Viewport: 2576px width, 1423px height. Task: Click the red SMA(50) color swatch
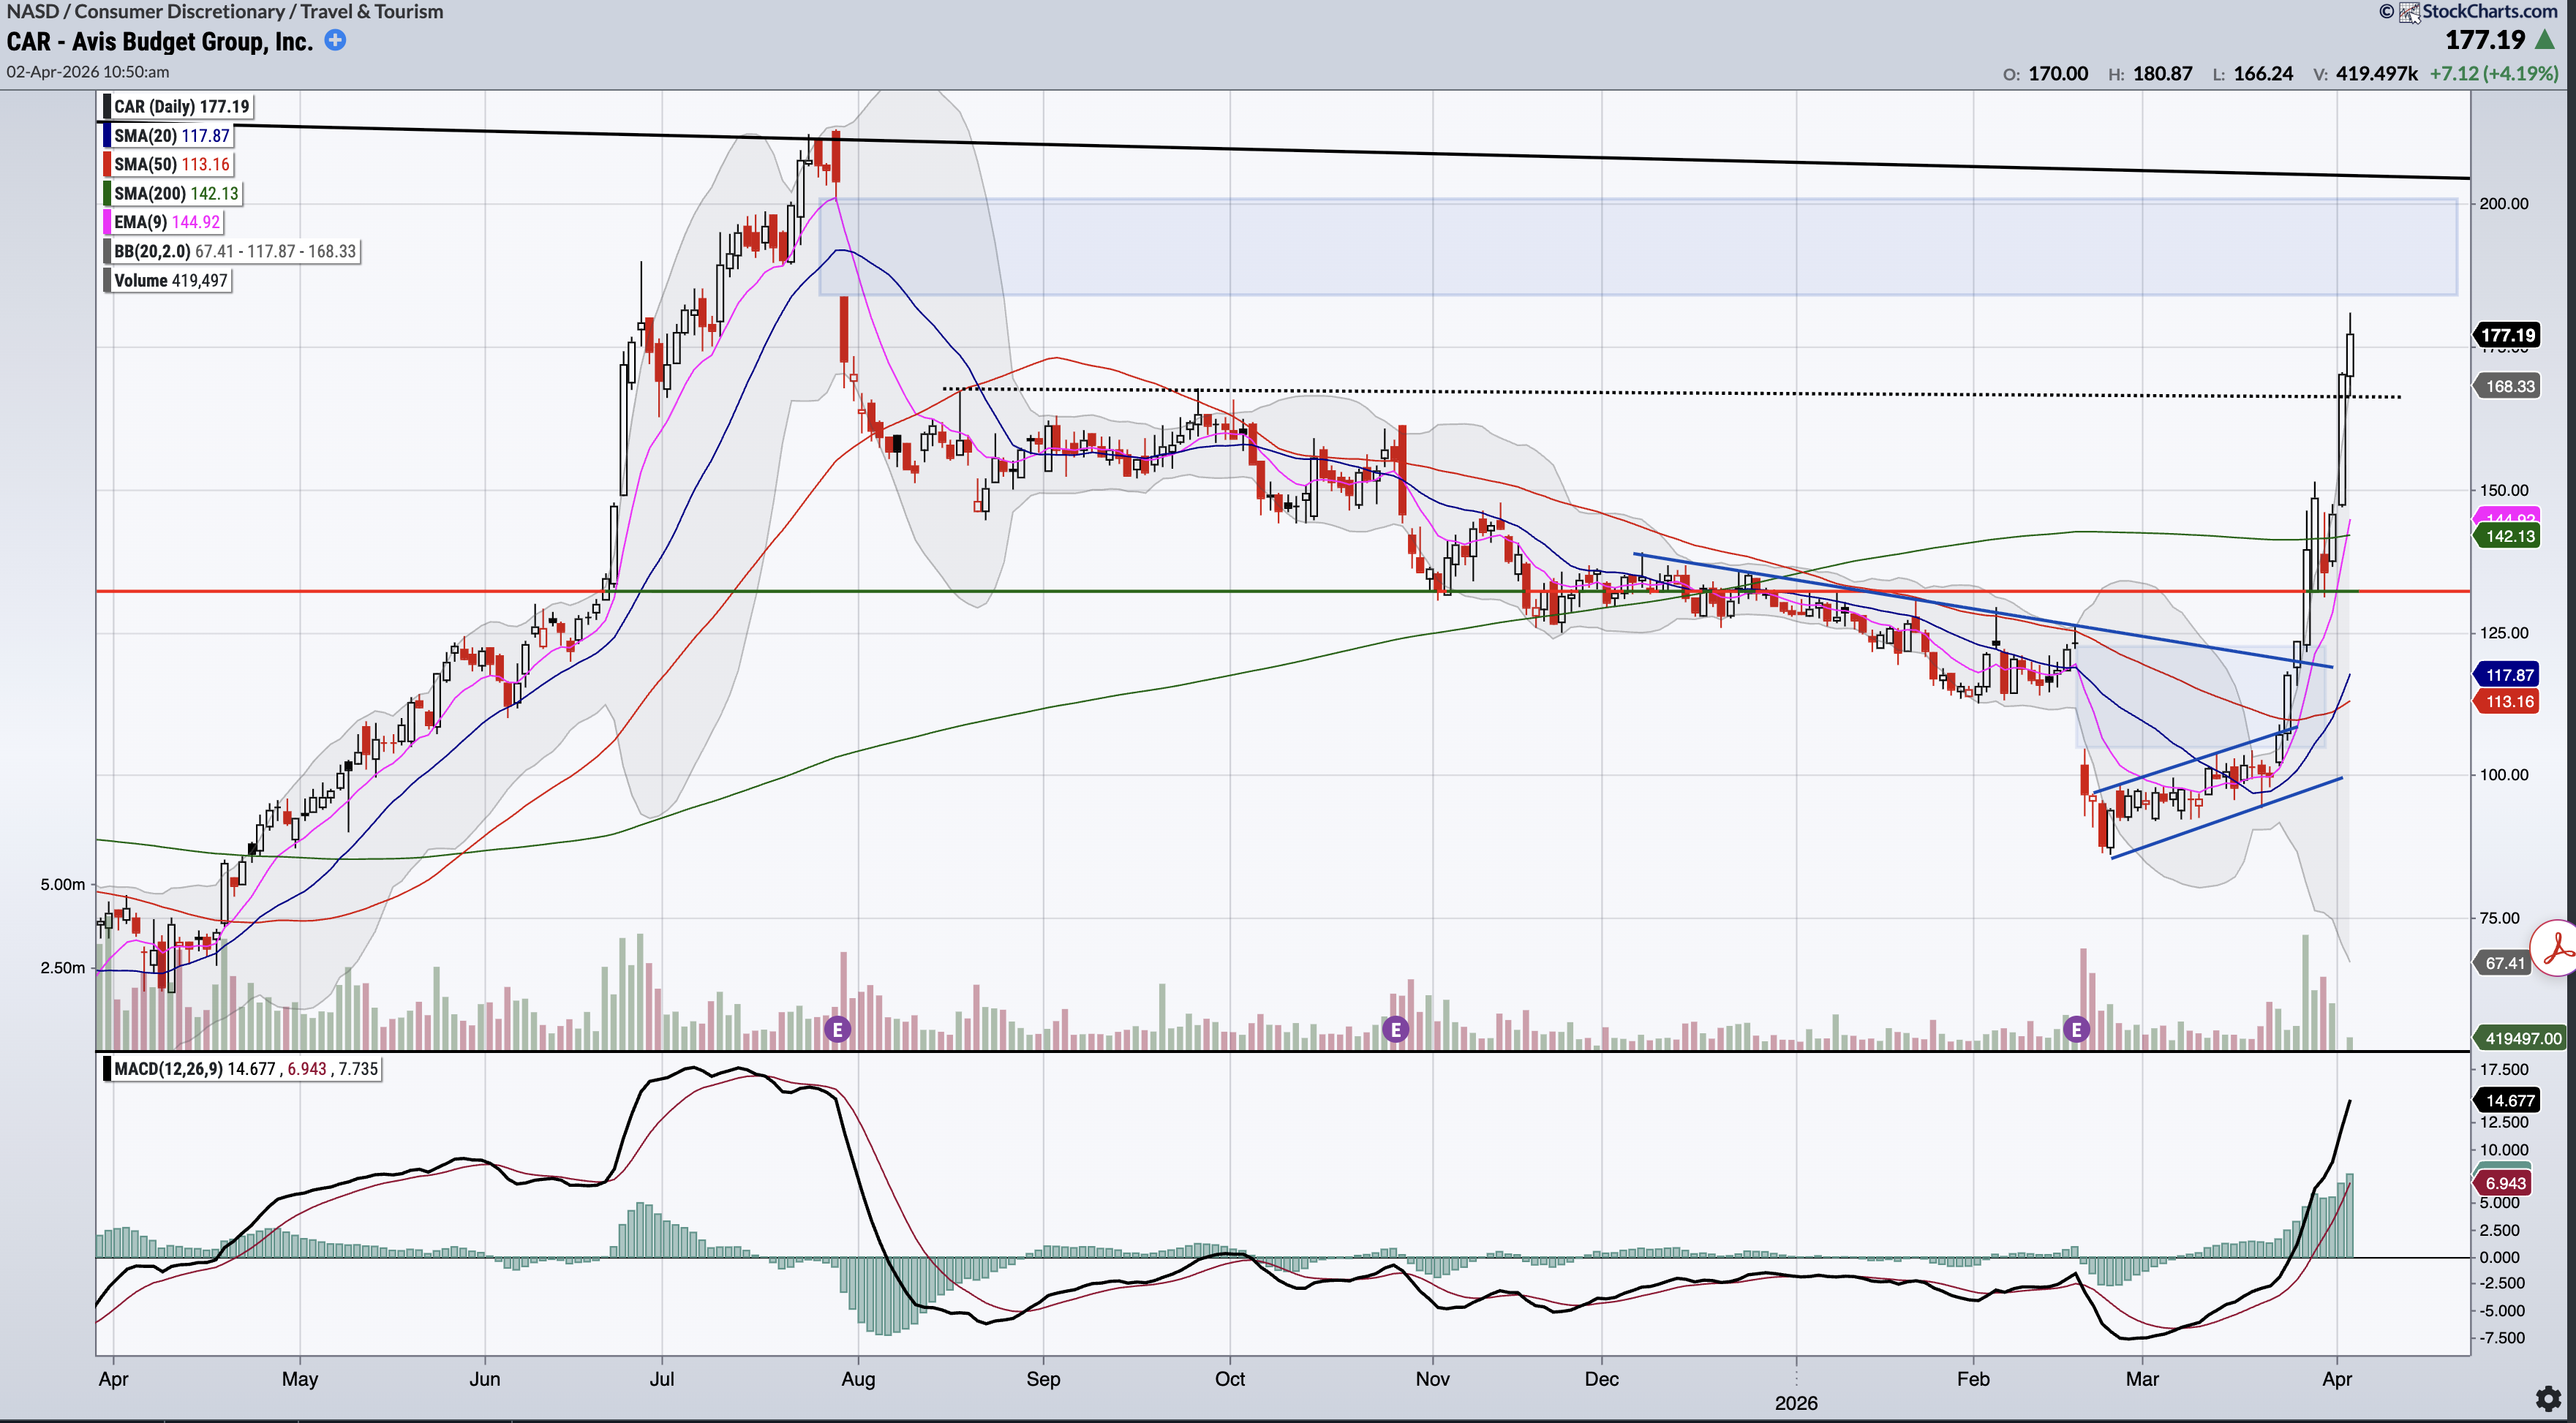click(x=107, y=164)
